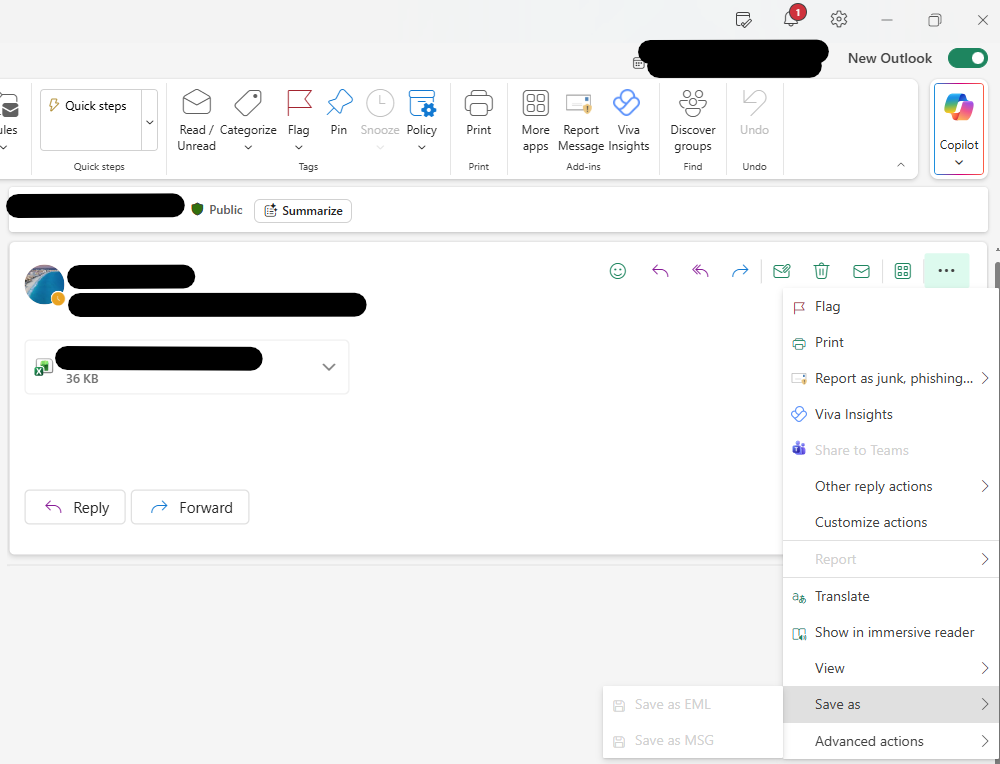Open the notifications bell icon

coord(791,18)
